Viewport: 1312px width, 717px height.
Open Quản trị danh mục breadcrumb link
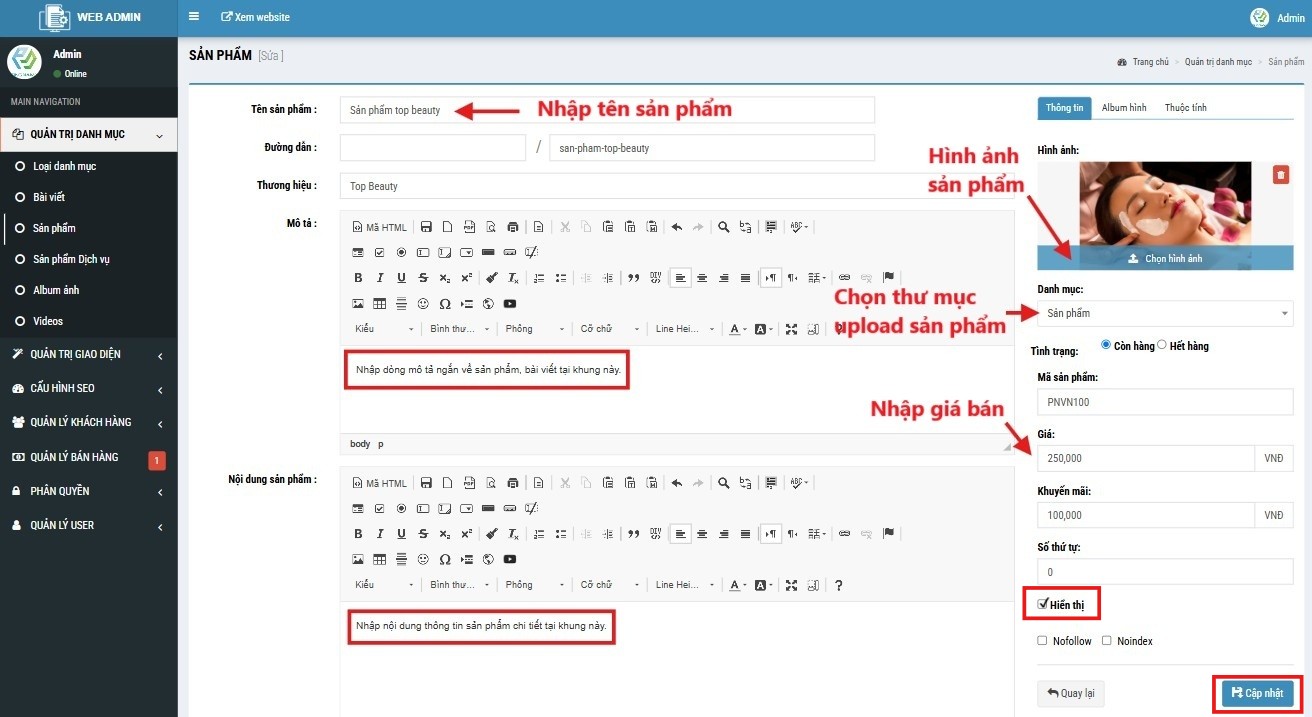click(x=1218, y=62)
